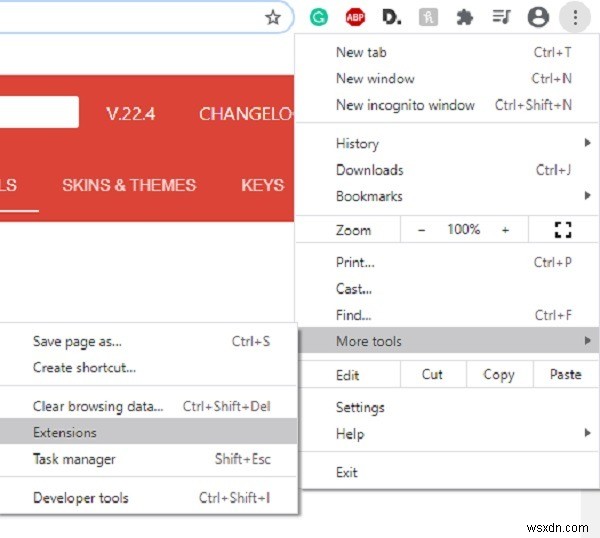The image size is (600, 538).
Task: Click the white search field on webpage
Action: tap(39, 112)
